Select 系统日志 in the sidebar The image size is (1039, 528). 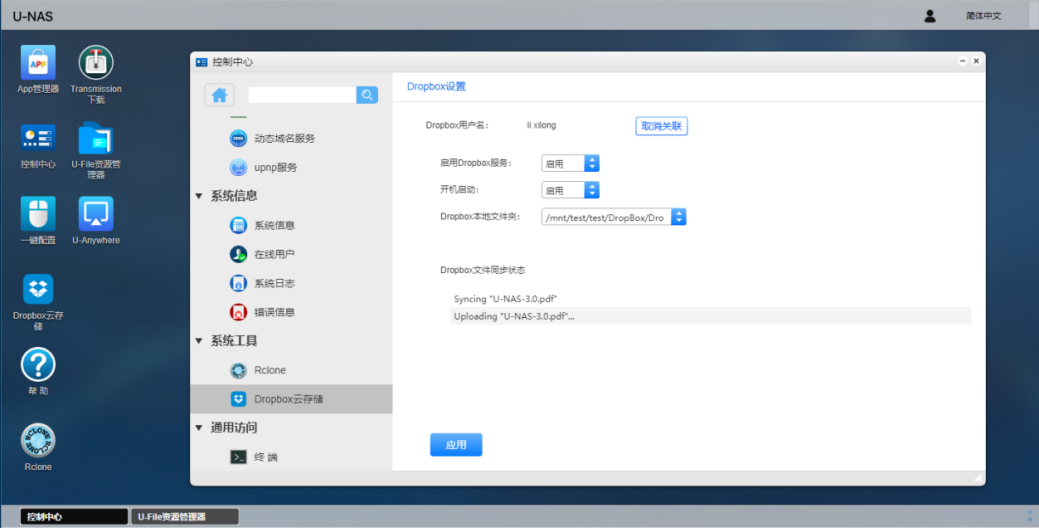[x=274, y=283]
